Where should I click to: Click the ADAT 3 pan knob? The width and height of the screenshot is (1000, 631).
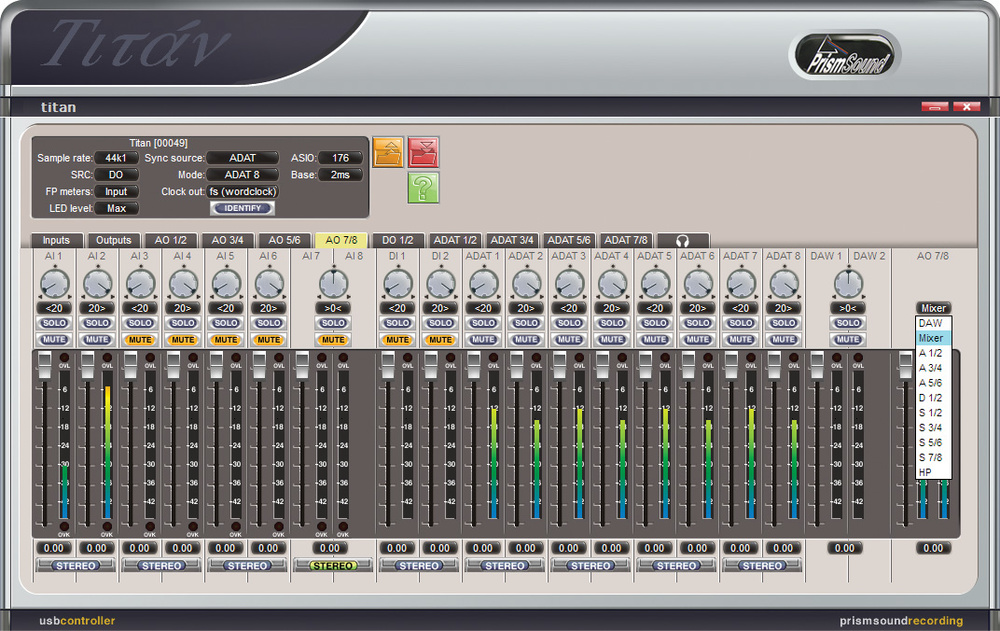click(x=569, y=284)
